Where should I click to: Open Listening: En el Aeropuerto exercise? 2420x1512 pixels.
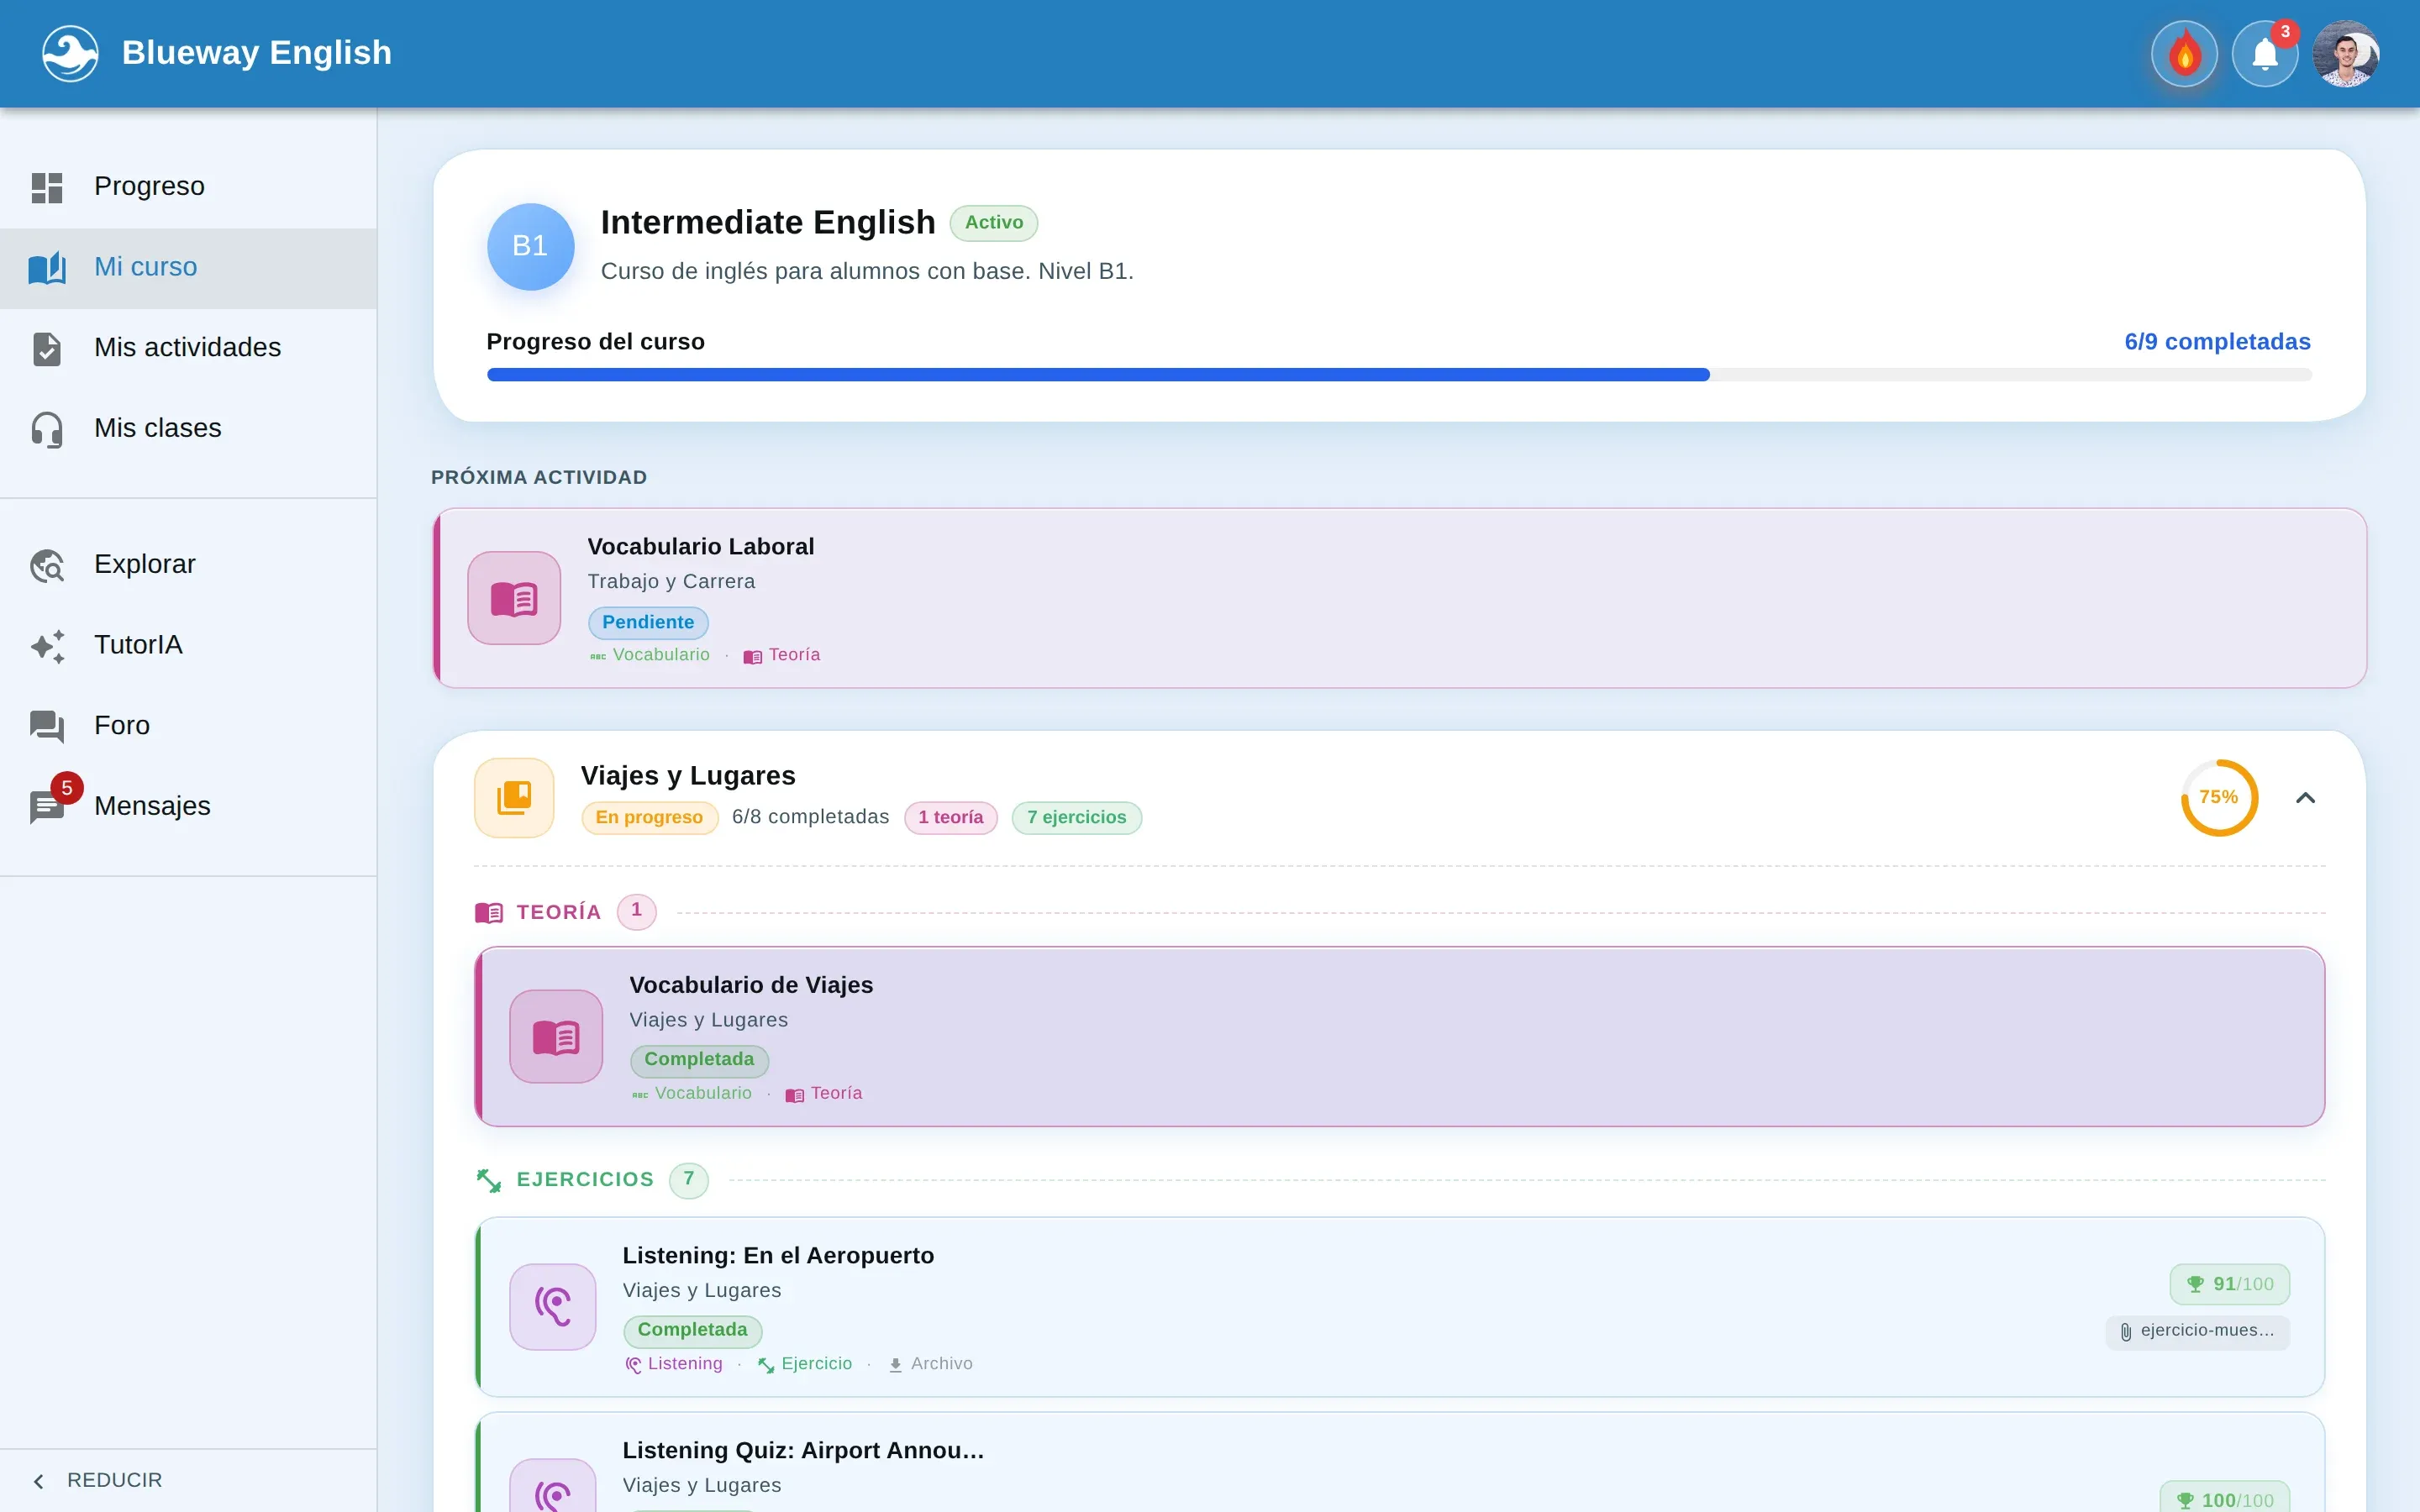click(1399, 1307)
